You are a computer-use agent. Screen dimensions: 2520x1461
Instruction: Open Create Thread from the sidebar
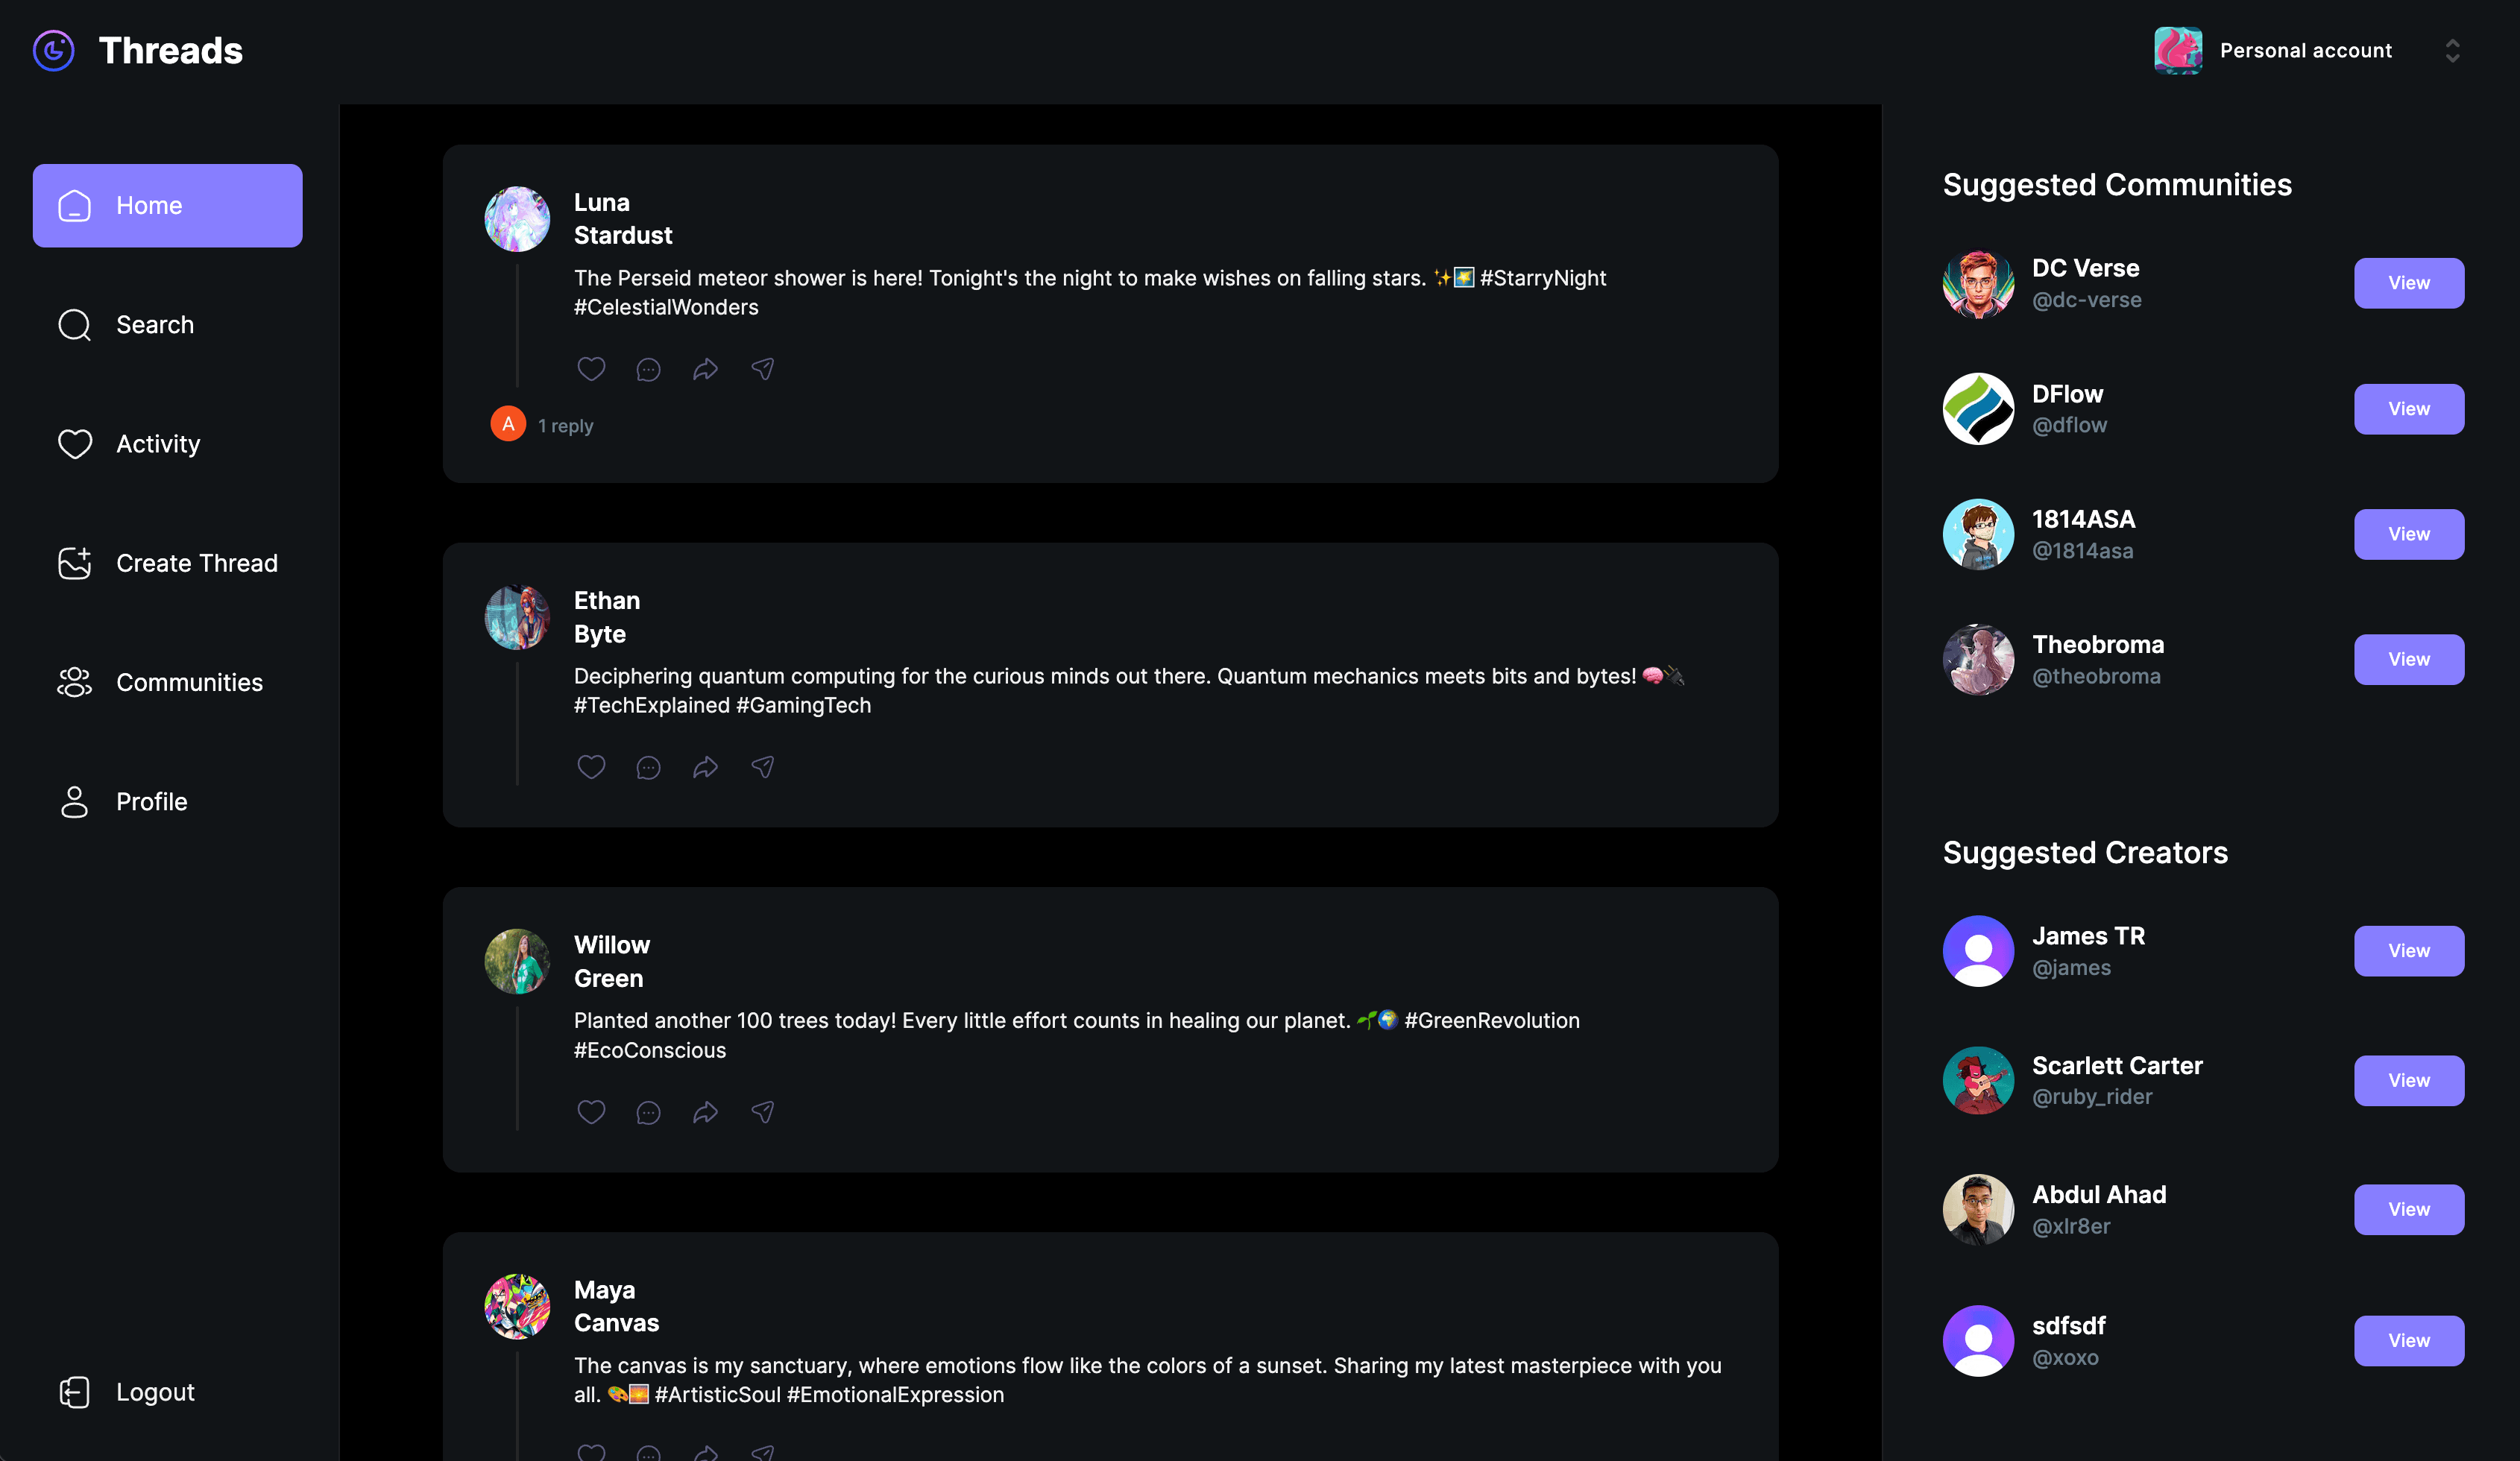tap(196, 563)
